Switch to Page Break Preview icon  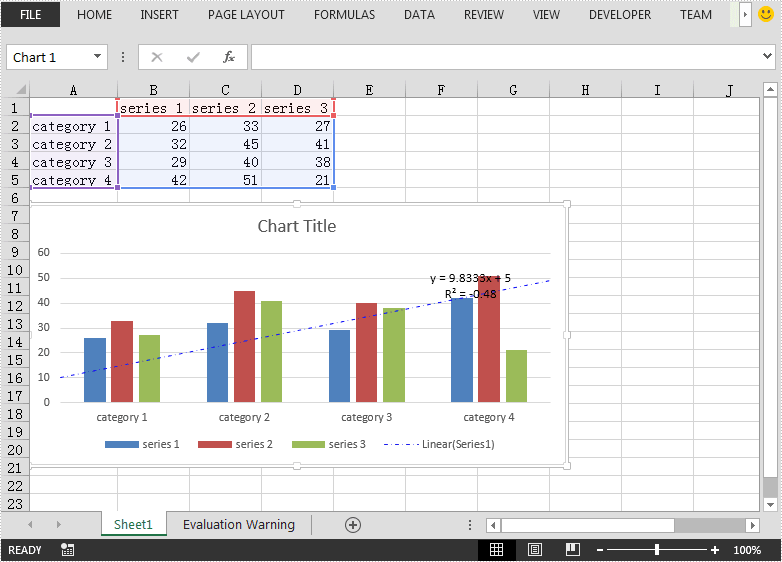pyautogui.click(x=573, y=550)
